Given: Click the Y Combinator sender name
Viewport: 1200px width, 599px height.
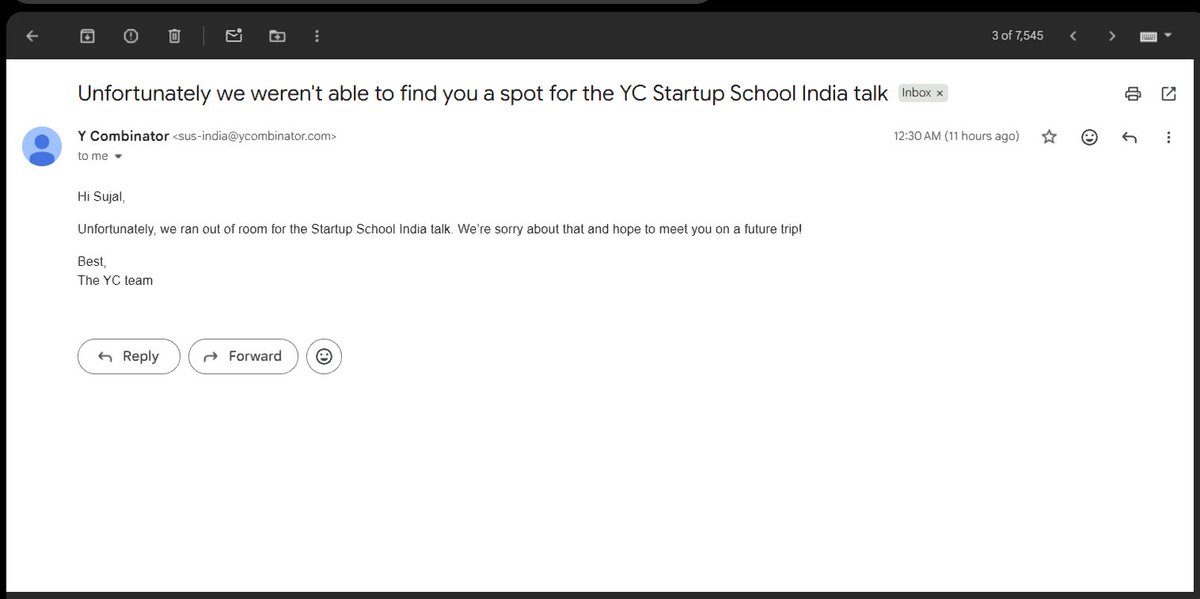Looking at the screenshot, I should pos(123,136).
